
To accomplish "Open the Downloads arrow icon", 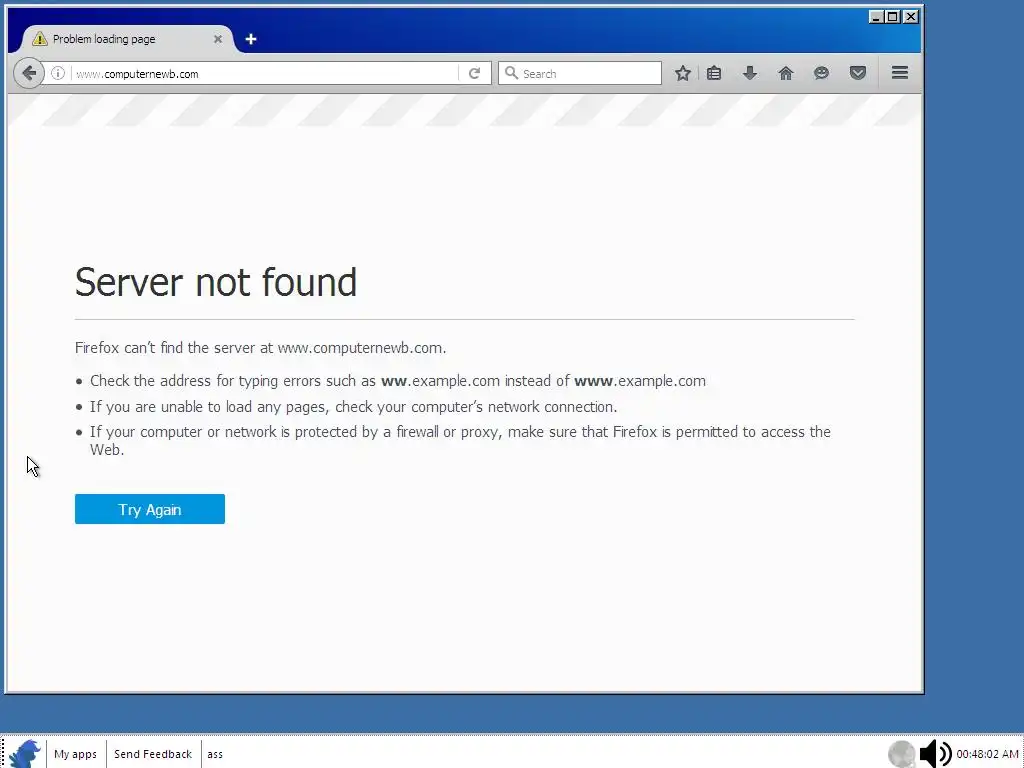I will (x=750, y=73).
